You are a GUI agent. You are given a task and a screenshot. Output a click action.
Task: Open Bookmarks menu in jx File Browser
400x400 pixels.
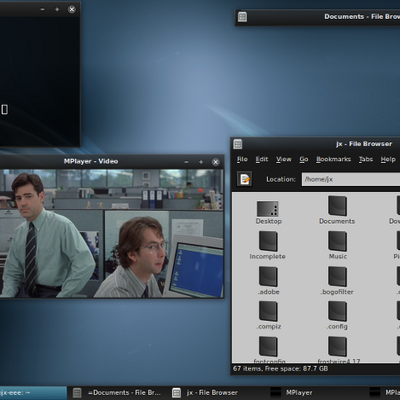tap(333, 159)
